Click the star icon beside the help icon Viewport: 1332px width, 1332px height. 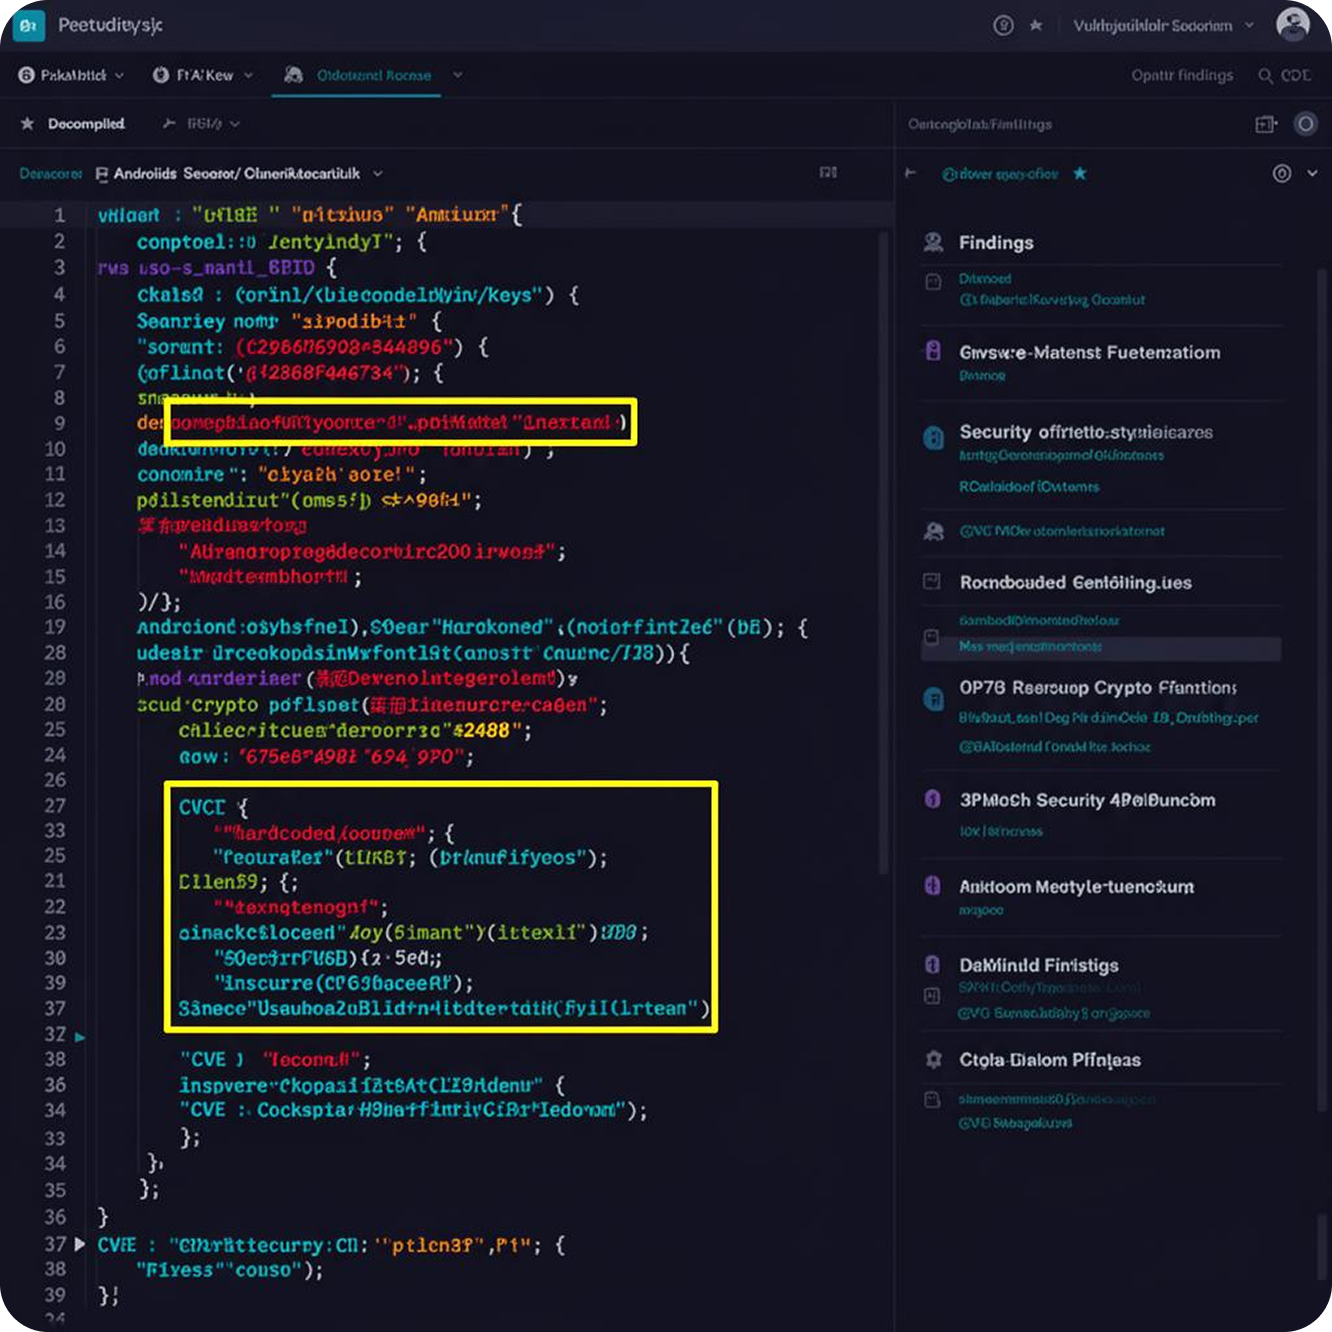tap(1036, 25)
